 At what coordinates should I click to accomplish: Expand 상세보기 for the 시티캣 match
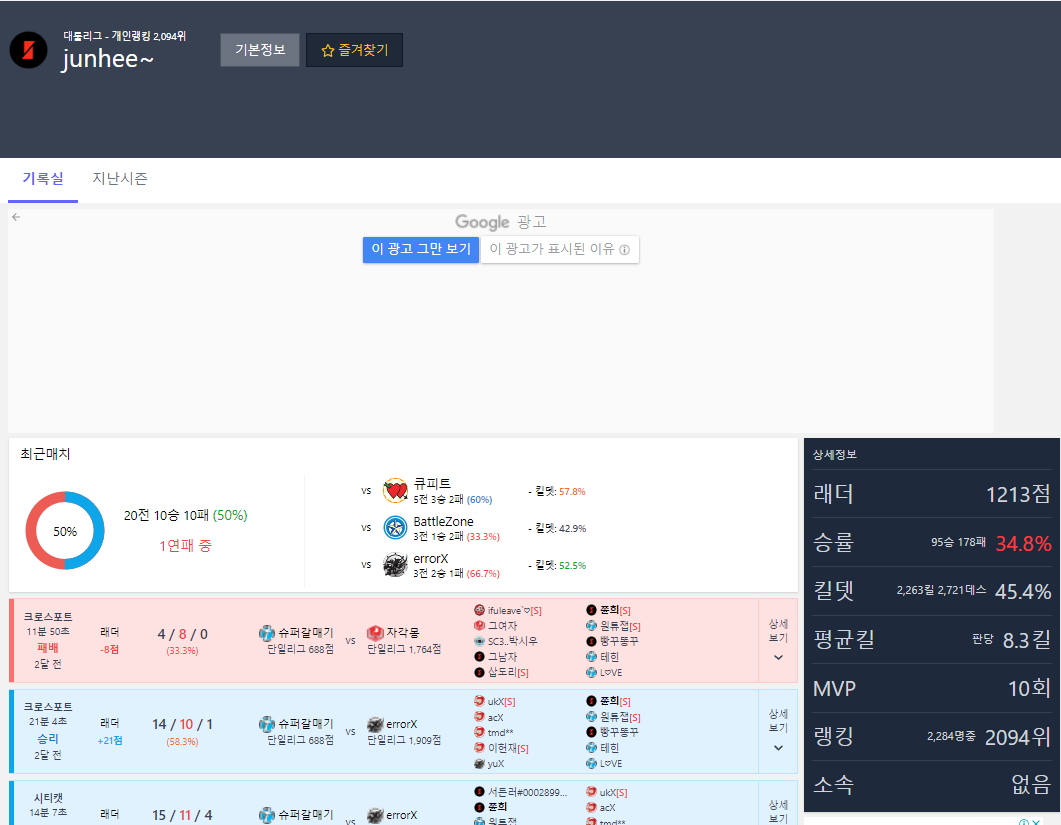(778, 808)
